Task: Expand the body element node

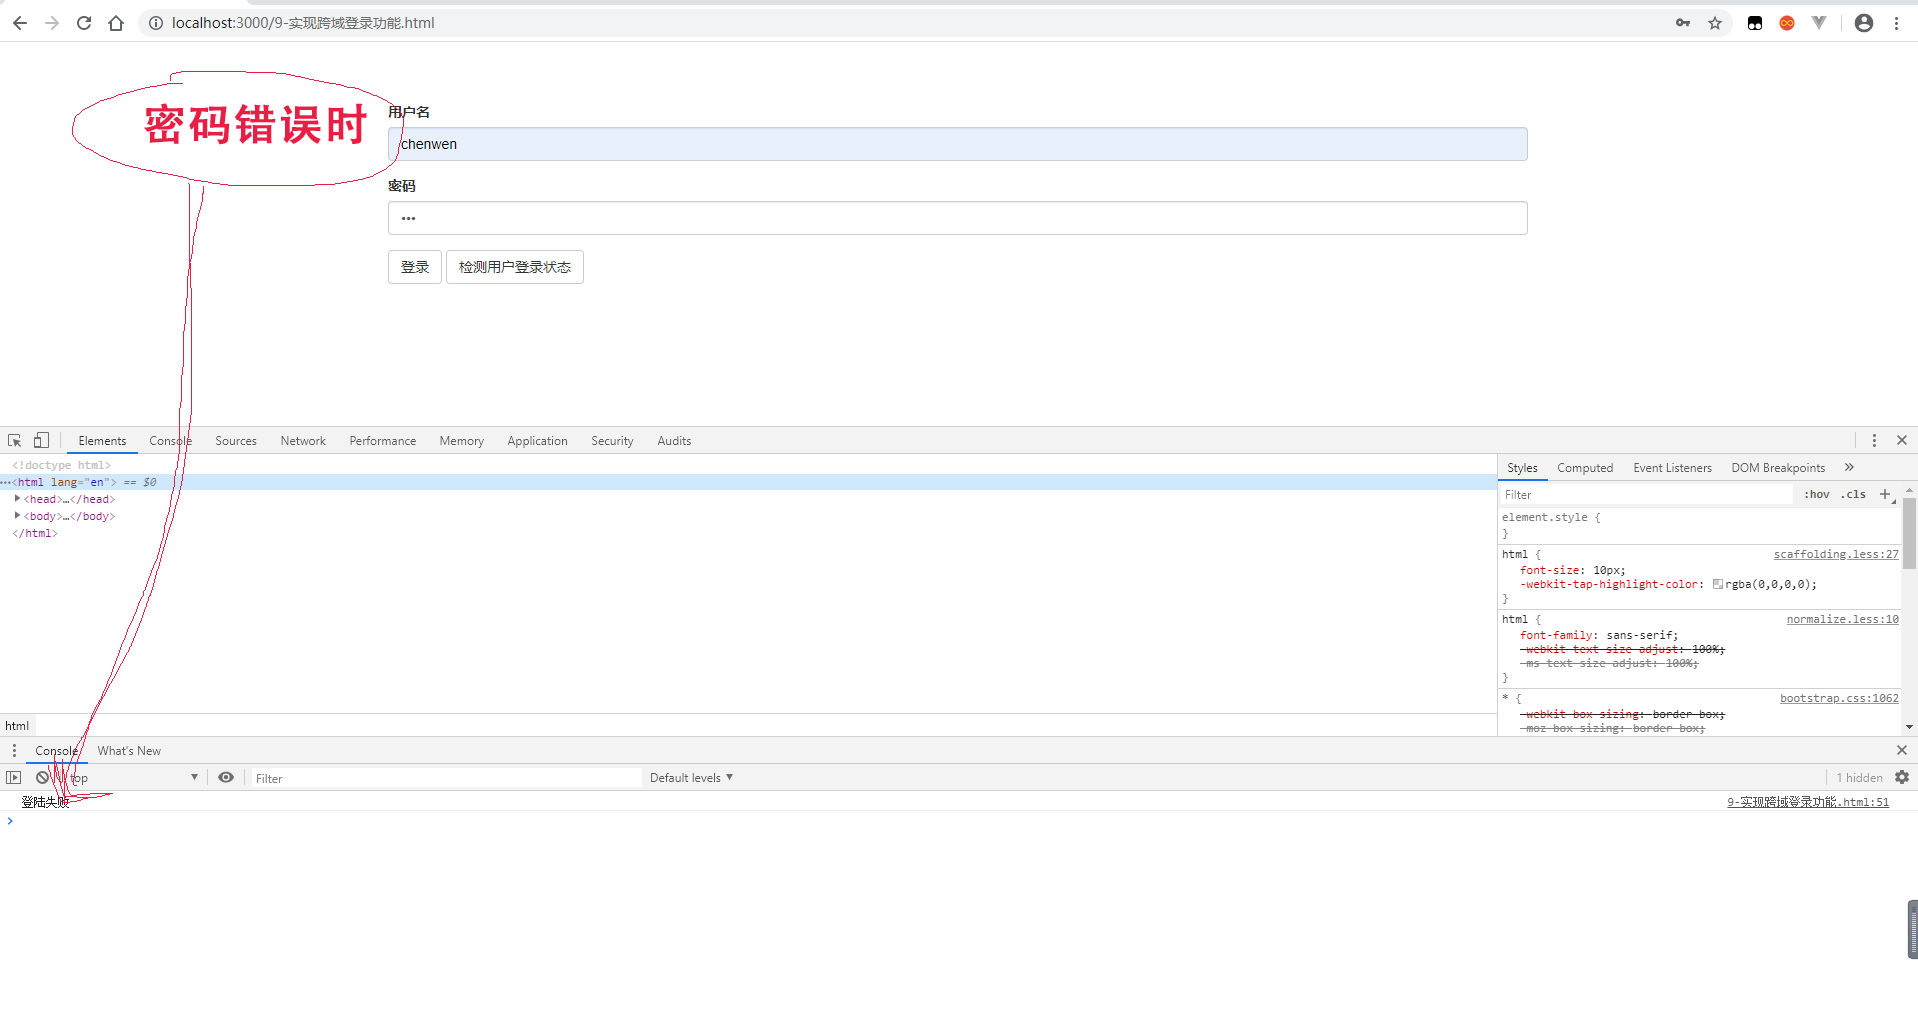Action: pos(17,515)
